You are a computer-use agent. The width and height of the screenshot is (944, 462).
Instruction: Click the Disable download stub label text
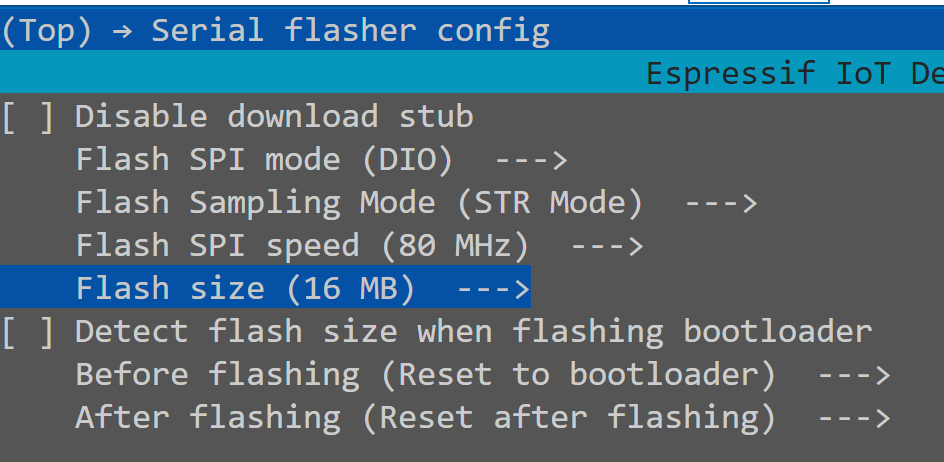point(274,116)
